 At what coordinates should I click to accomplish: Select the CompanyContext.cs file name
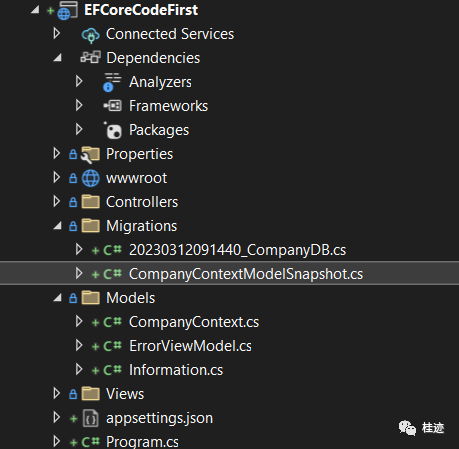[x=194, y=322]
